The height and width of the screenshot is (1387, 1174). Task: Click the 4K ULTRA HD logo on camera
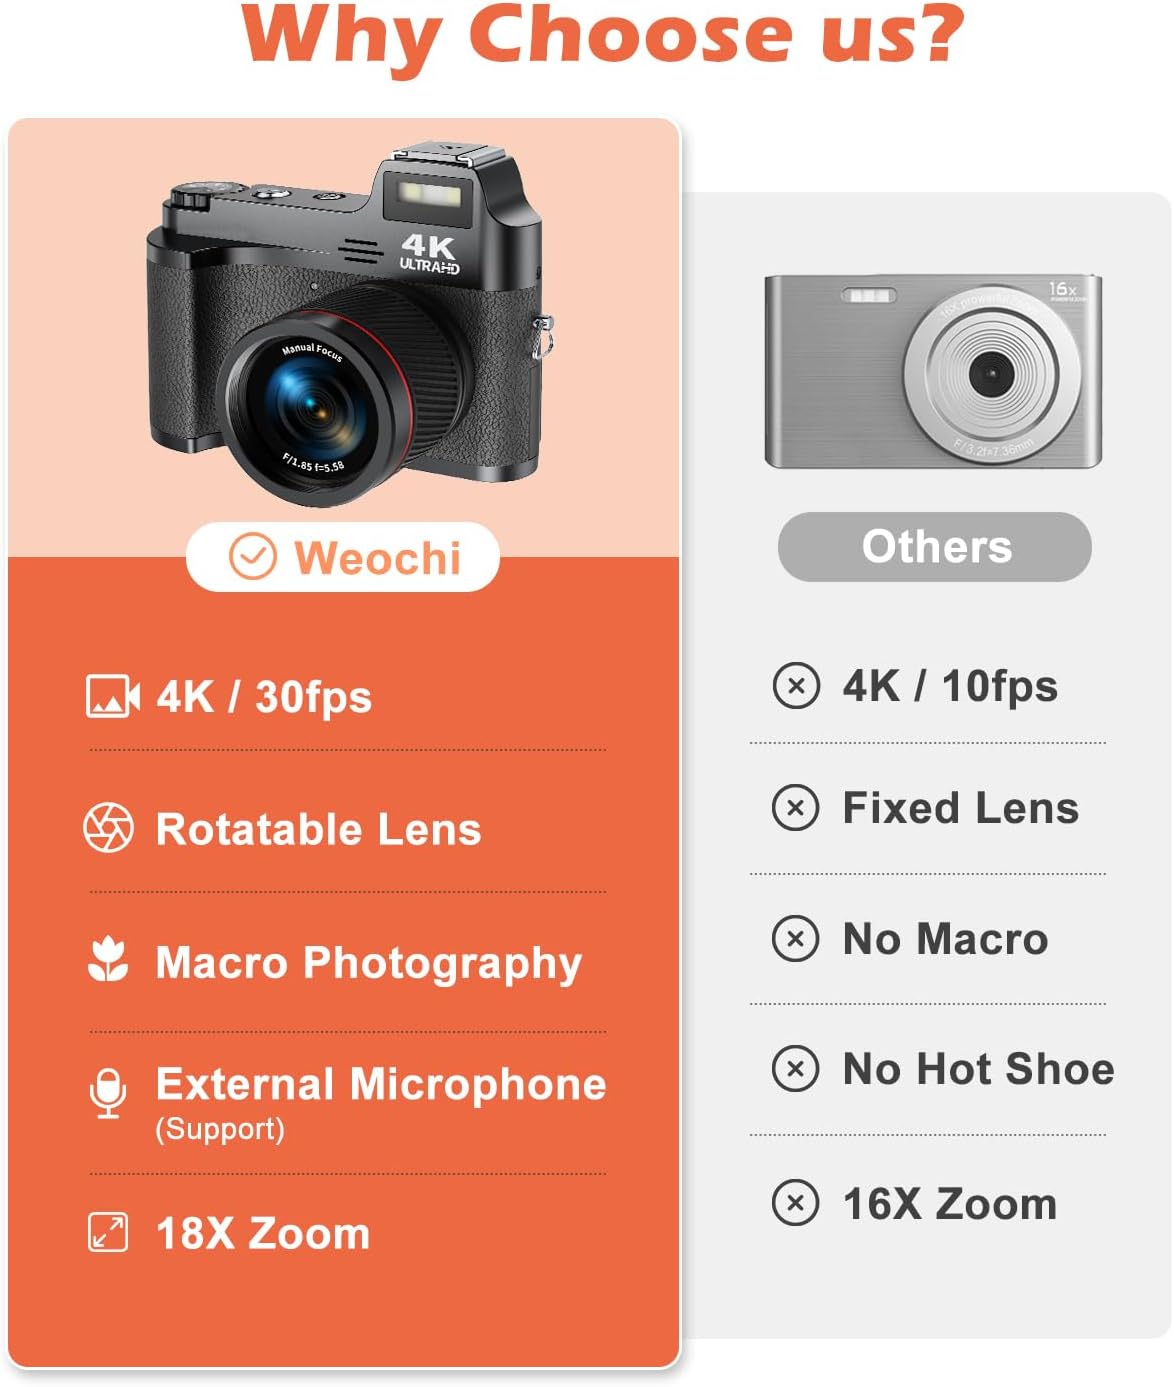tap(430, 254)
